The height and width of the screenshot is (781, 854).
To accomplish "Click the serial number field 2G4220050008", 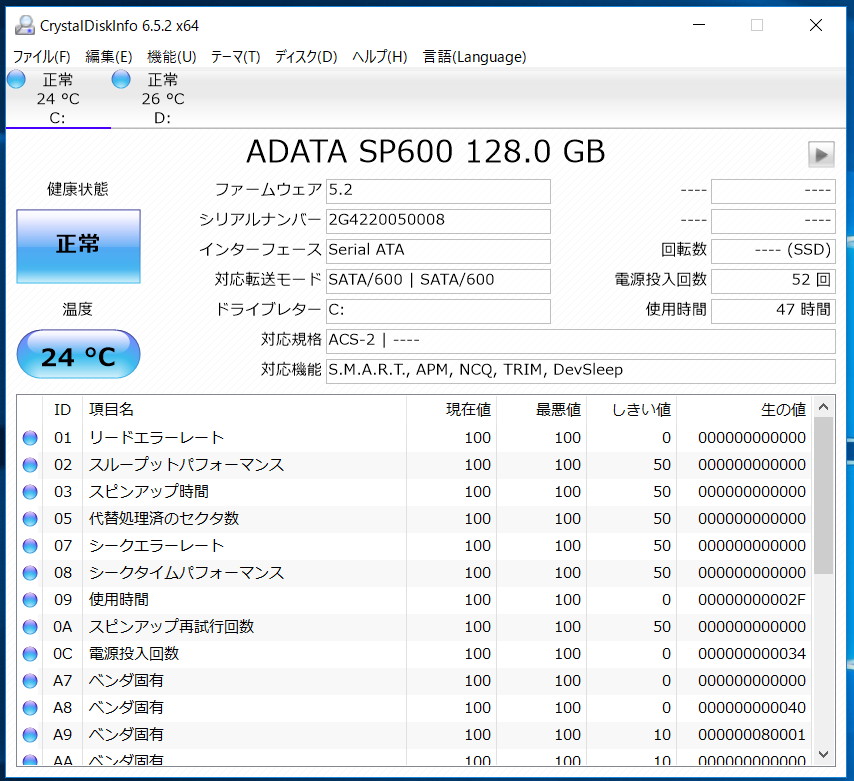I will click(x=438, y=221).
